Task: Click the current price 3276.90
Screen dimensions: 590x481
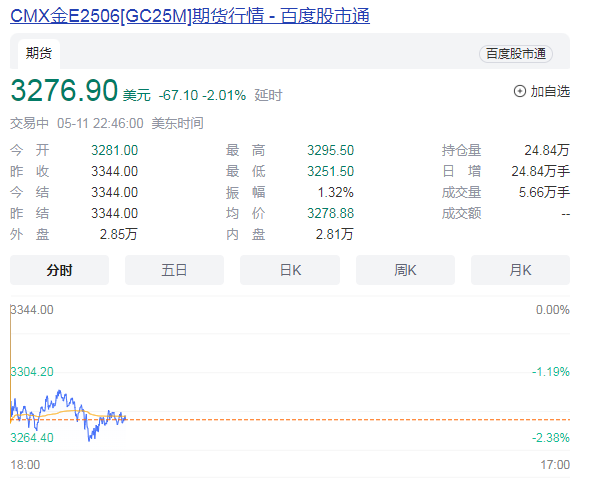Action: (x=64, y=90)
